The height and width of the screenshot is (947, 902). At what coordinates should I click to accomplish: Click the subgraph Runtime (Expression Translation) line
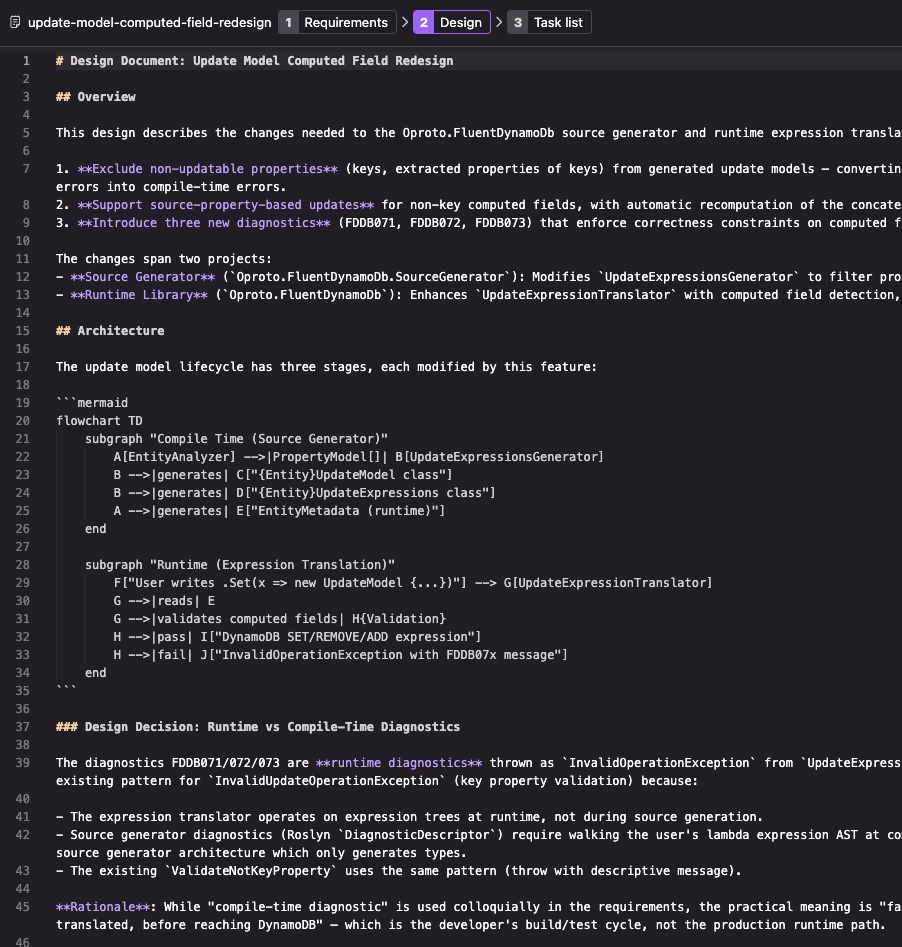point(240,565)
